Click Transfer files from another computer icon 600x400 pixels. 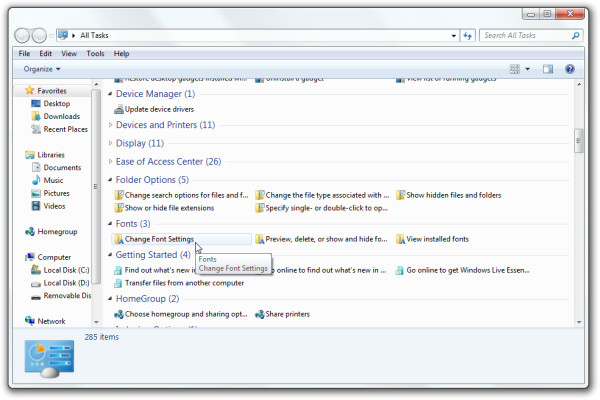(119, 283)
